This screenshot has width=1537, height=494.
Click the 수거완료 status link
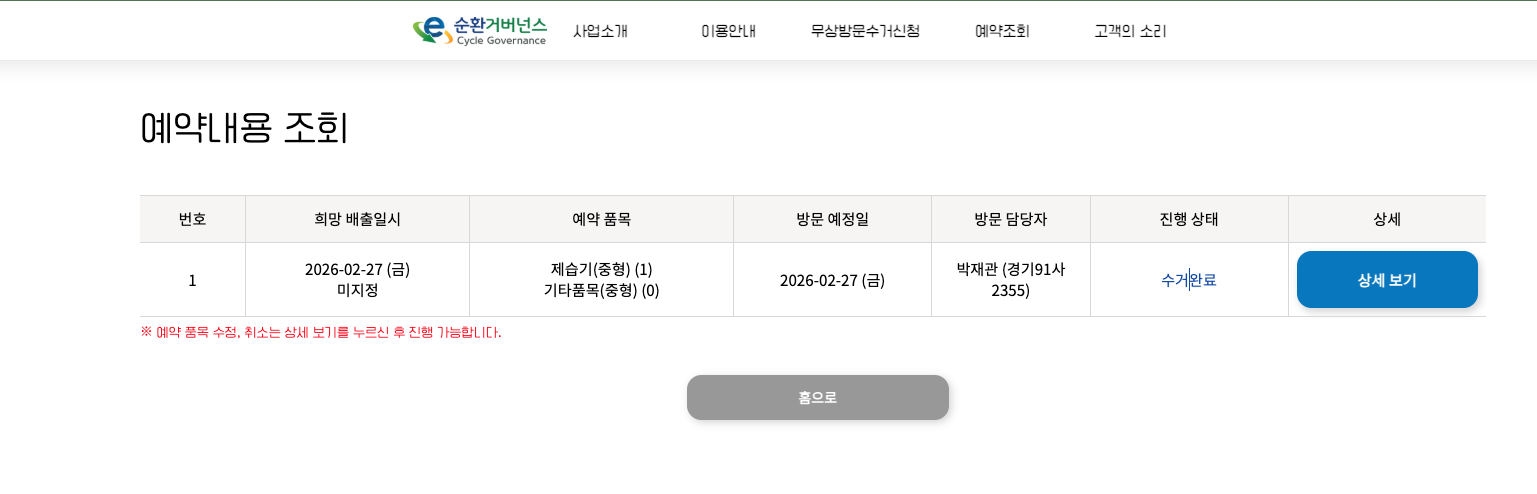(1188, 280)
